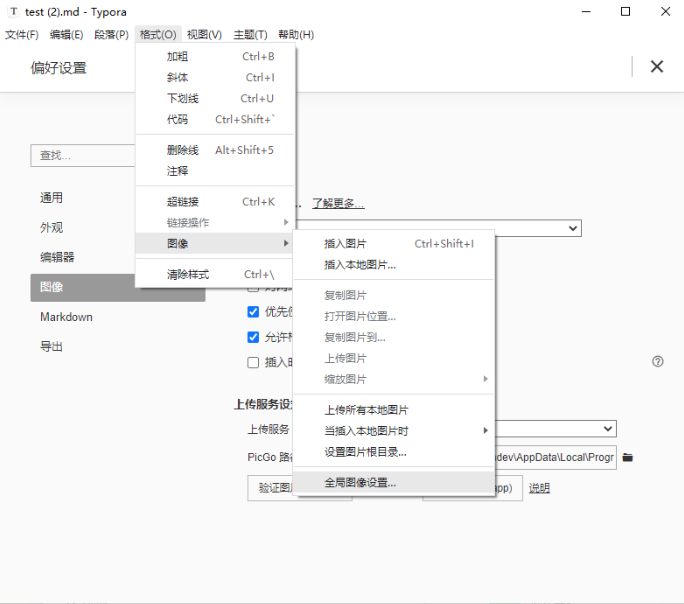This screenshot has height=604, width=684.
Task: Tick the 插入 checkbox
Action: [x=253, y=362]
